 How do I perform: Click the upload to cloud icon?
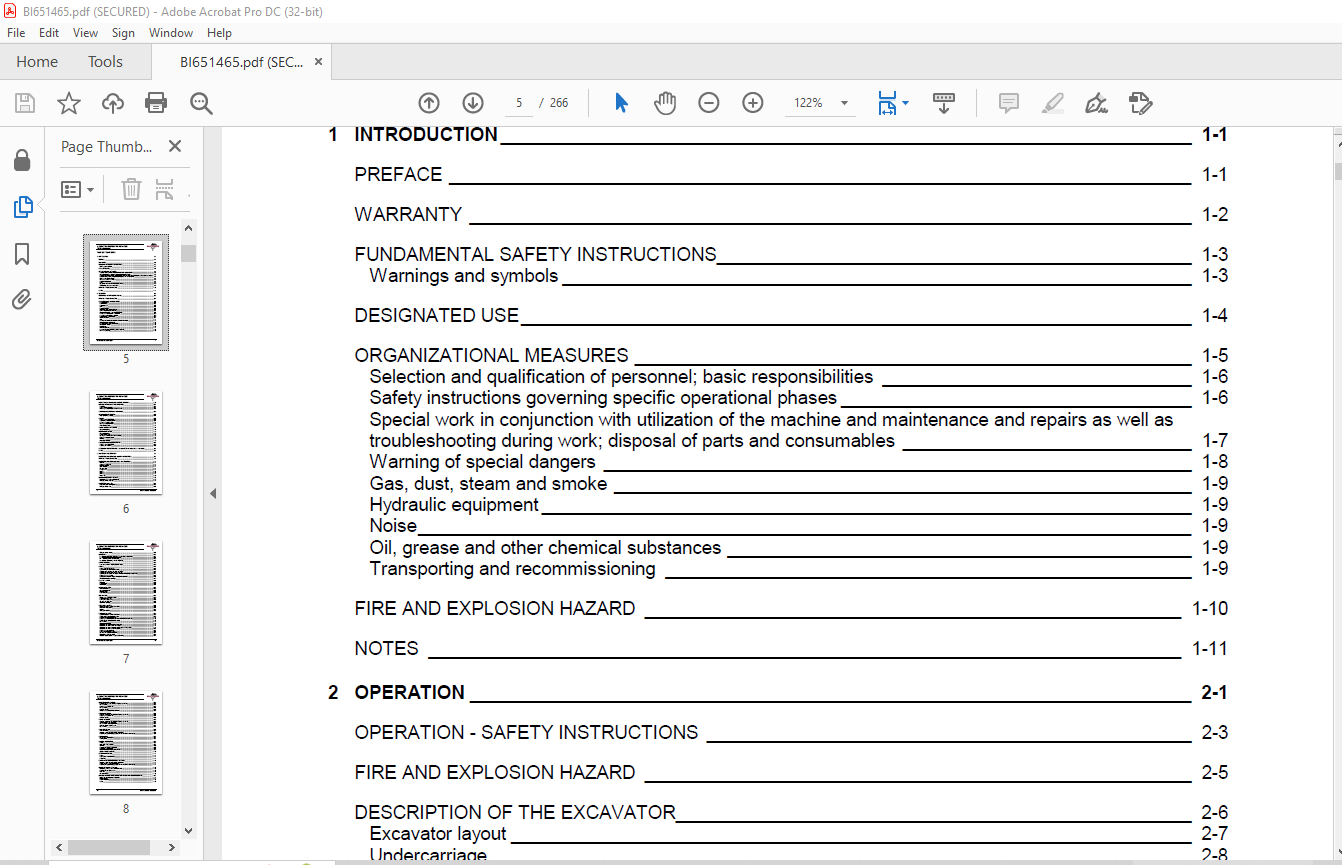(113, 103)
